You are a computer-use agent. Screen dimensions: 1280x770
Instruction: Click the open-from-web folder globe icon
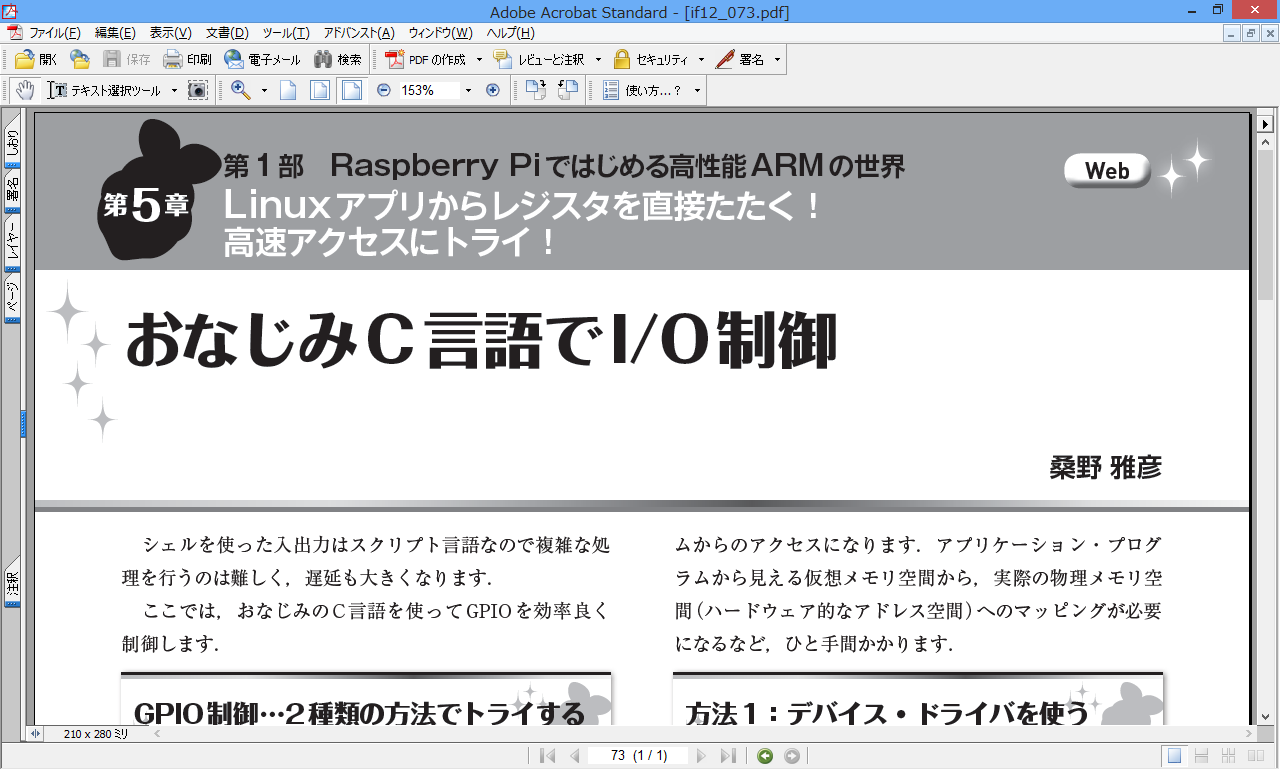point(80,59)
